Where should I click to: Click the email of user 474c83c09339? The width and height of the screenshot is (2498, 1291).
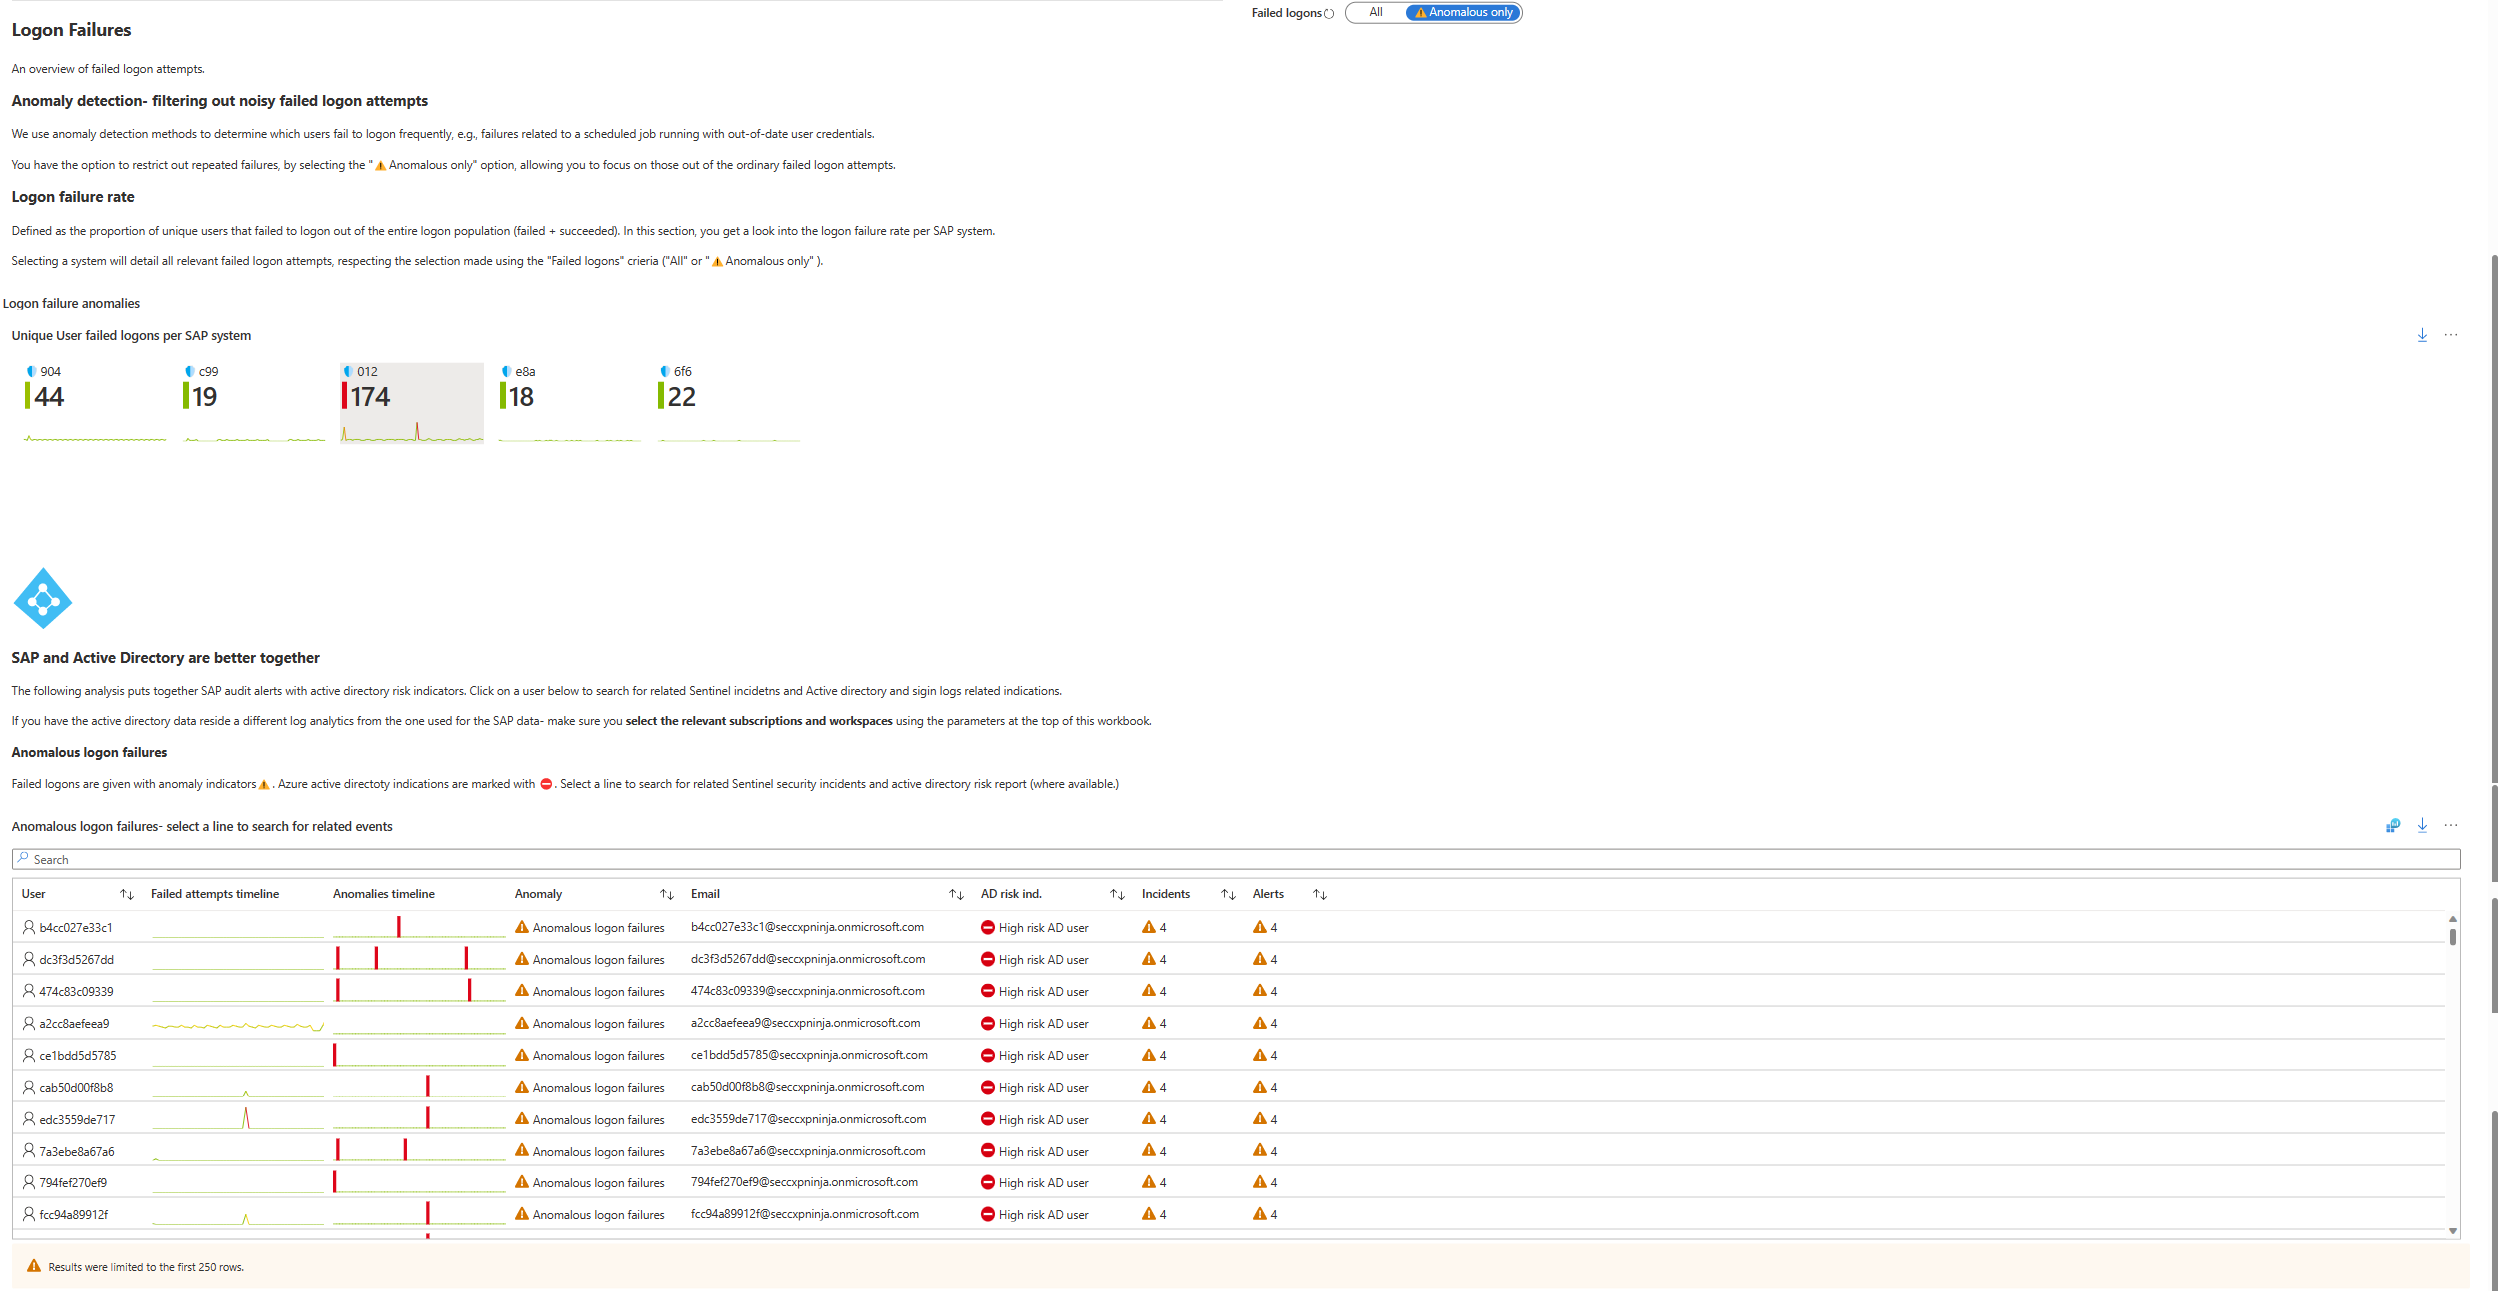pos(807,992)
